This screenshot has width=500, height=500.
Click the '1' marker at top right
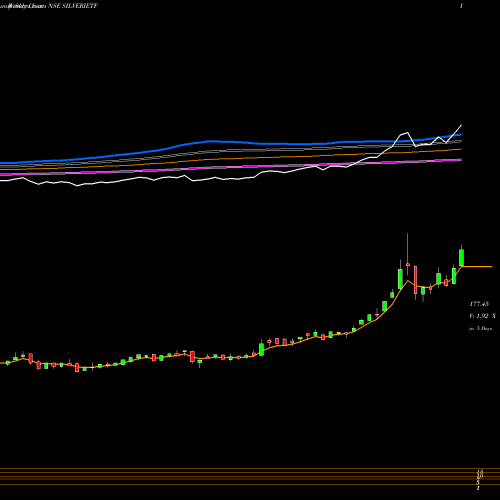click(x=461, y=6)
